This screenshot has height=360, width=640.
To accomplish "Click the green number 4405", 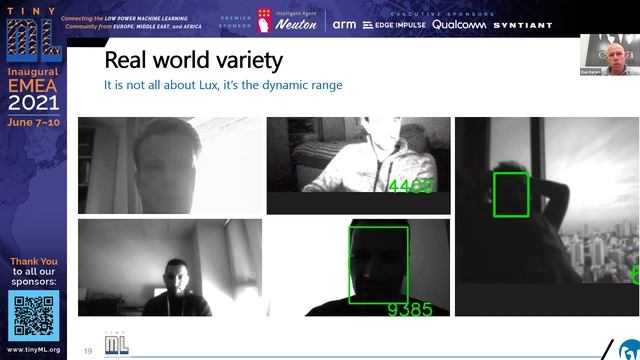I will coord(411,186).
